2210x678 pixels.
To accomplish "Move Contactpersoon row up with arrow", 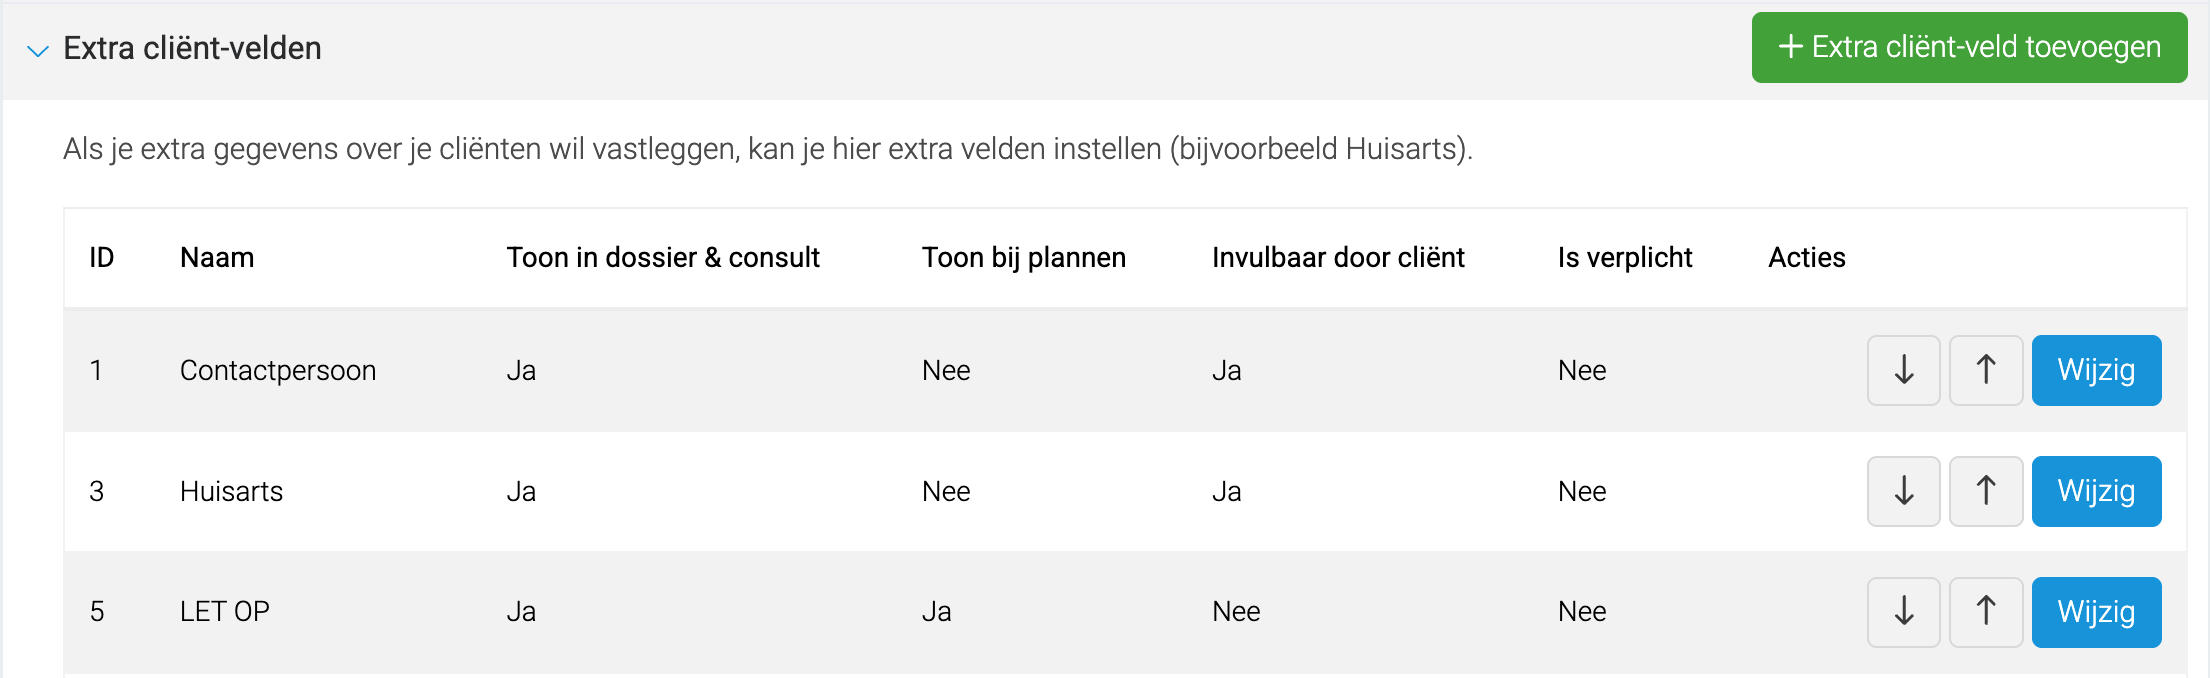I will 1986,370.
